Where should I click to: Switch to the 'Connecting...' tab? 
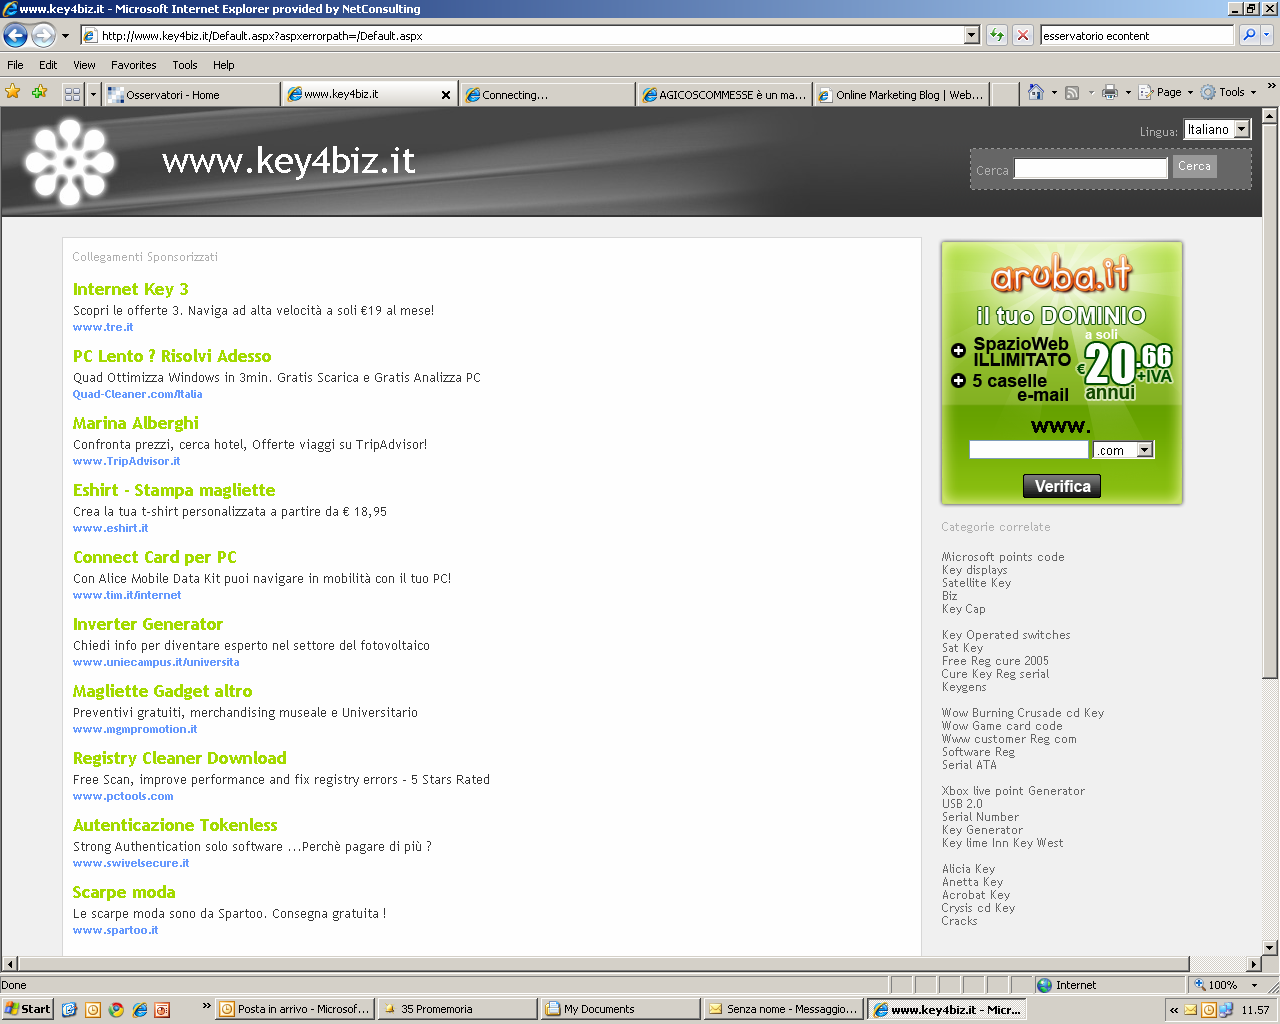548,94
